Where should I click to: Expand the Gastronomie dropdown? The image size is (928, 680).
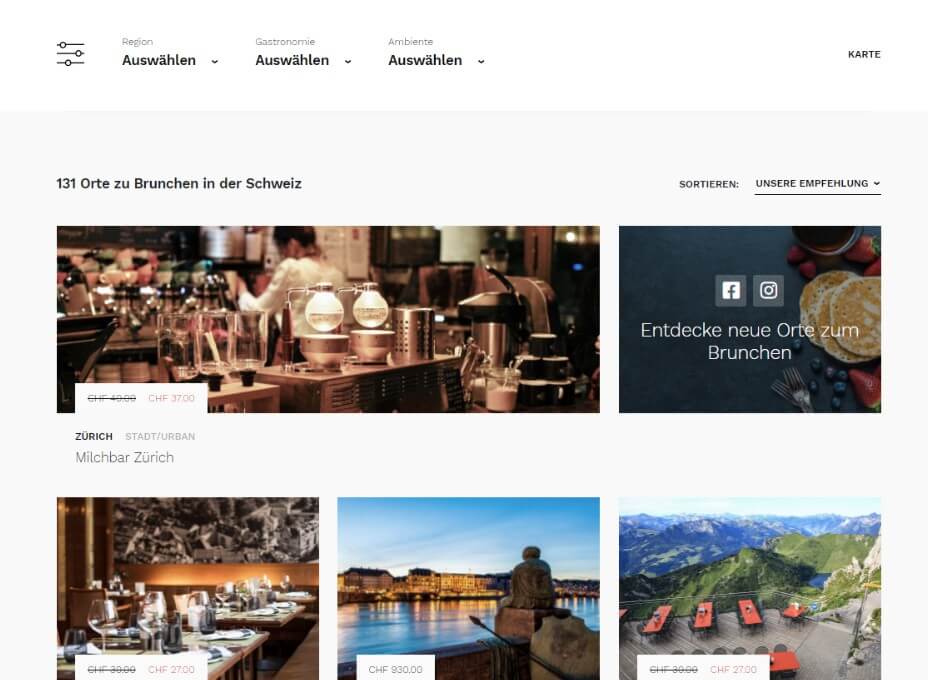coord(304,52)
